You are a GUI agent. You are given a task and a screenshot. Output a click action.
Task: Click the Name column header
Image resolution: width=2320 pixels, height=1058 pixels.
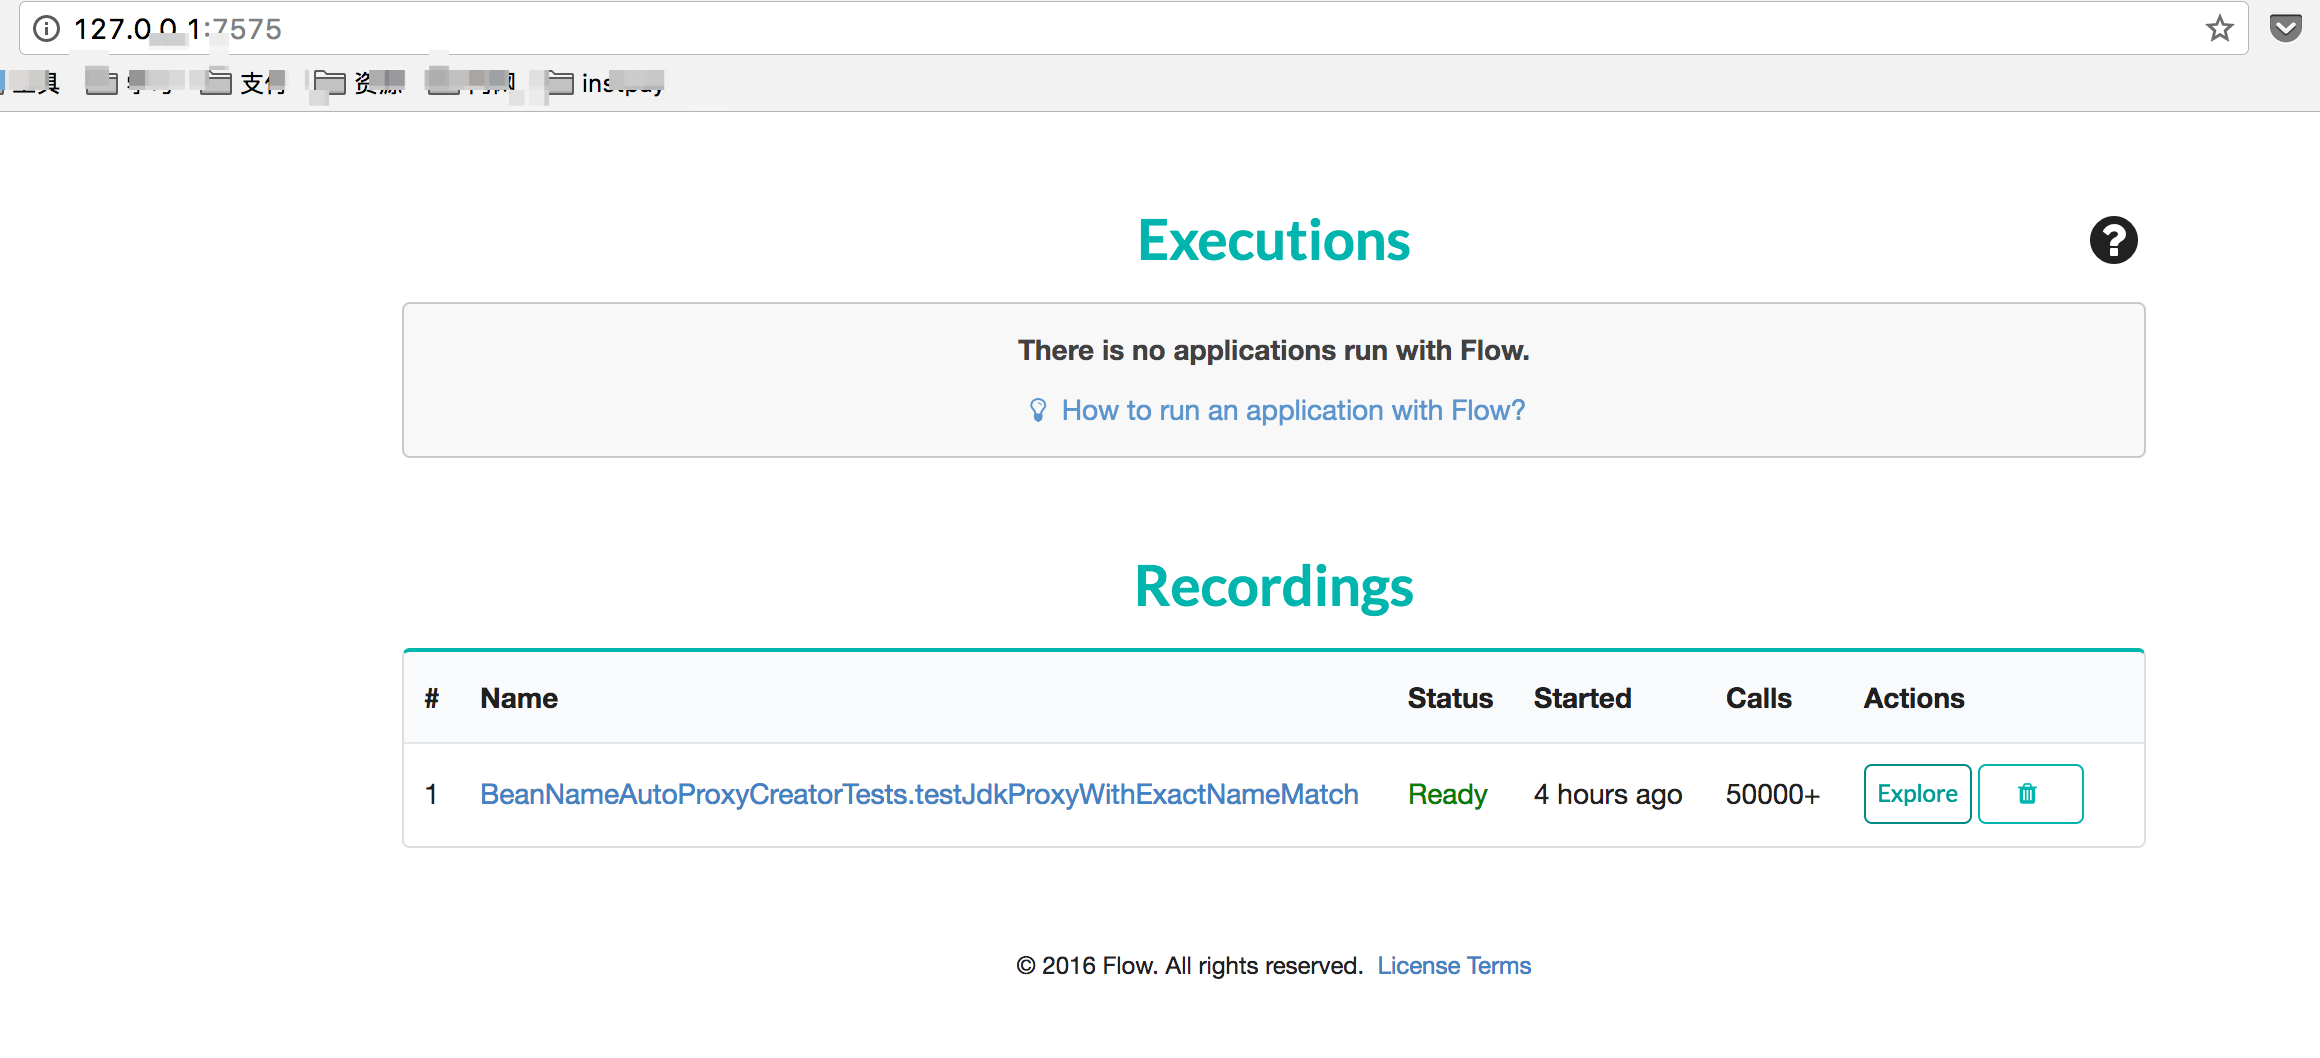518,699
